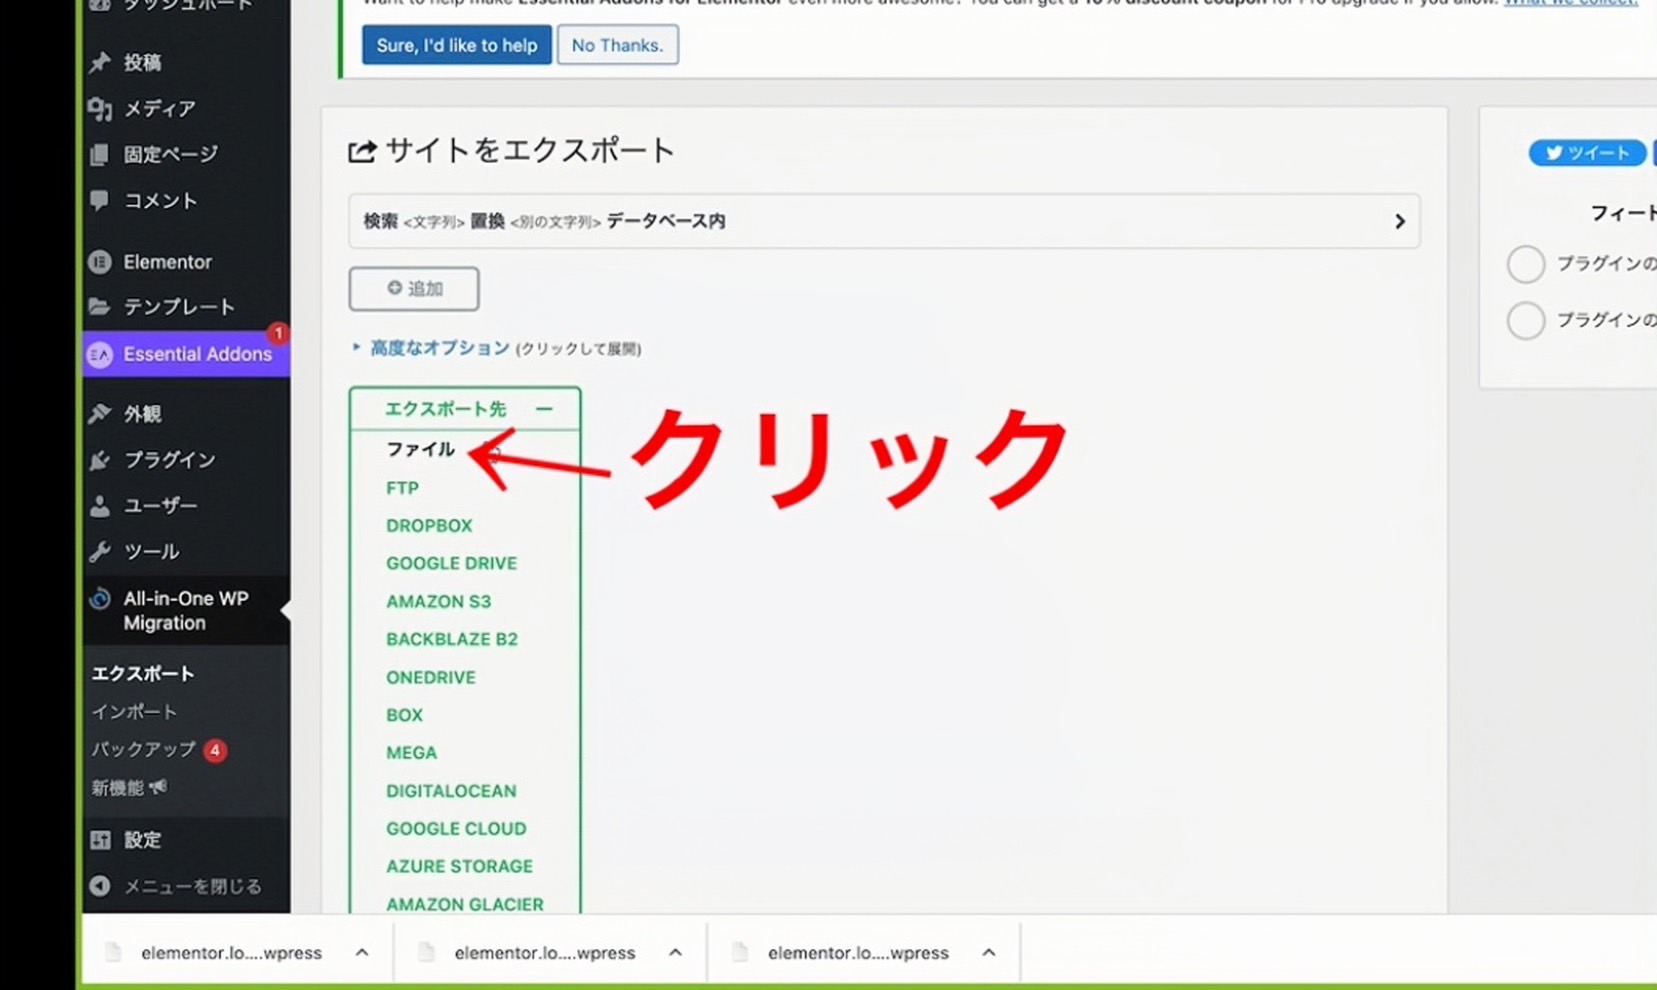Screen dimensions: 1657x990
Task: Click third downloaded elementor wpress file icon
Action: [x=740, y=952]
